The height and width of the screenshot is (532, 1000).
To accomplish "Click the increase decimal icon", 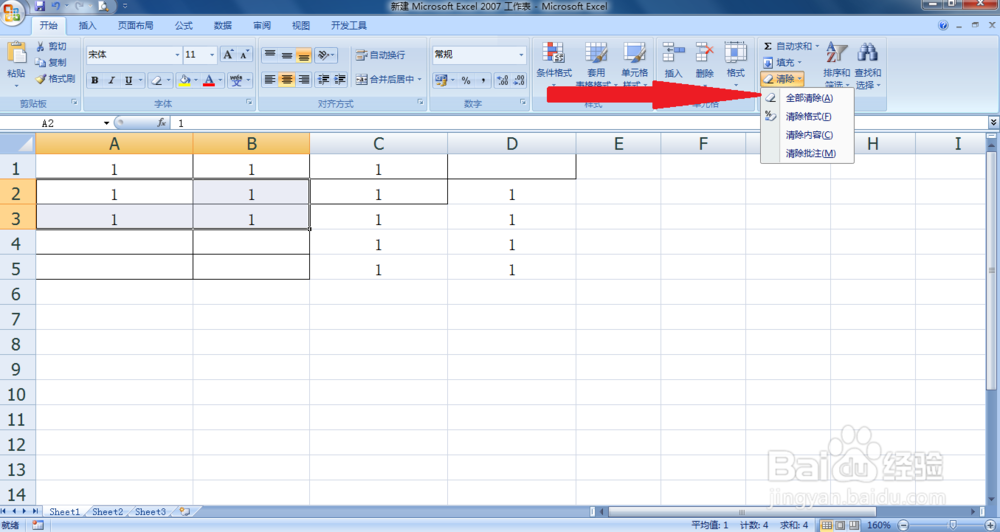I will (x=503, y=80).
